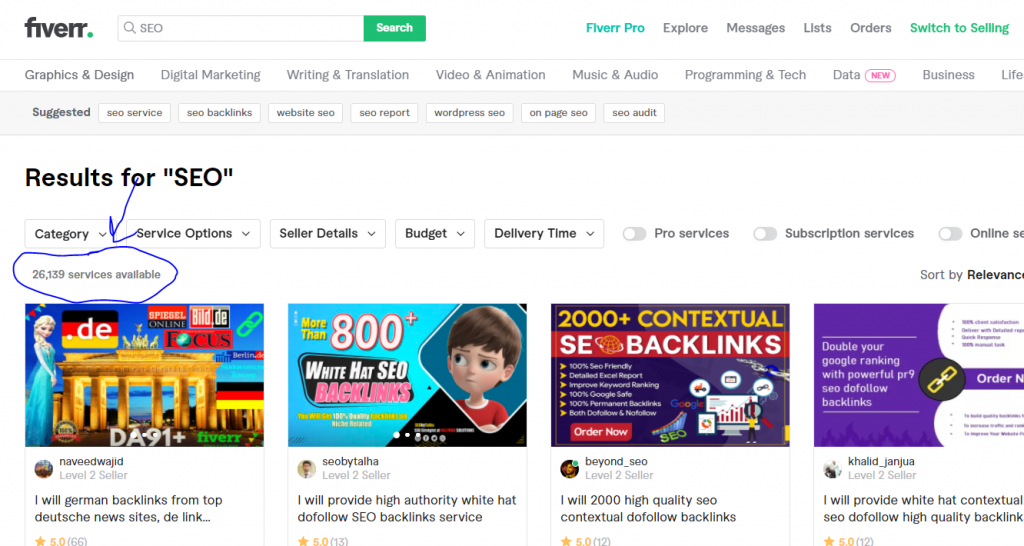Click '26,139 services available' text
The width and height of the screenshot is (1024, 546).
point(96,274)
